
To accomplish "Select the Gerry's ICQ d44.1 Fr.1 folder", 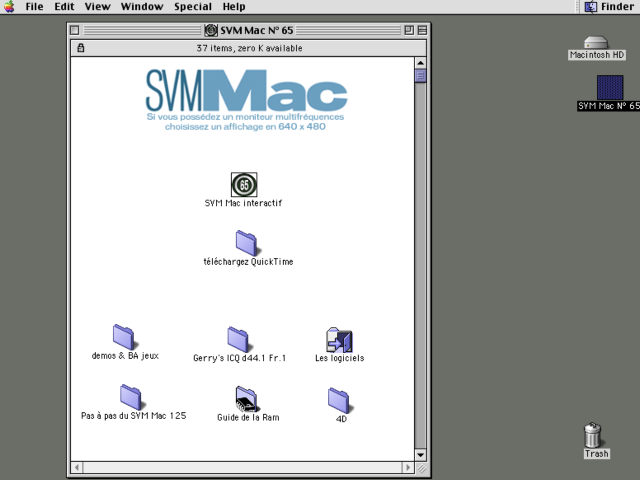I will [238, 339].
